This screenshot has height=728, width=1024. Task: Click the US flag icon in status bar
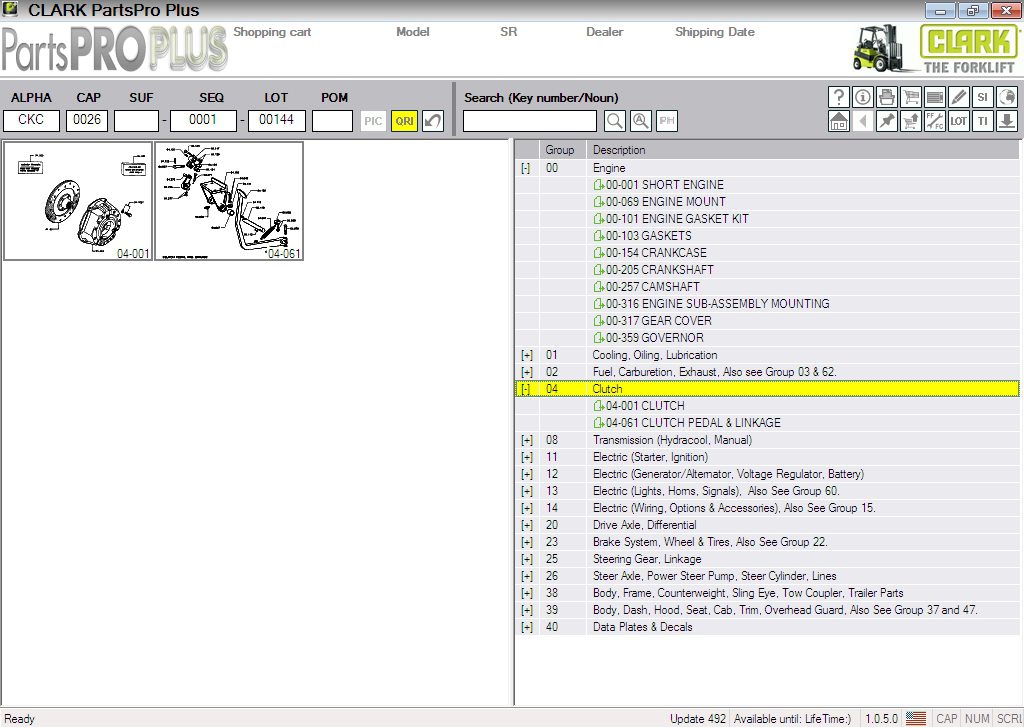(916, 719)
